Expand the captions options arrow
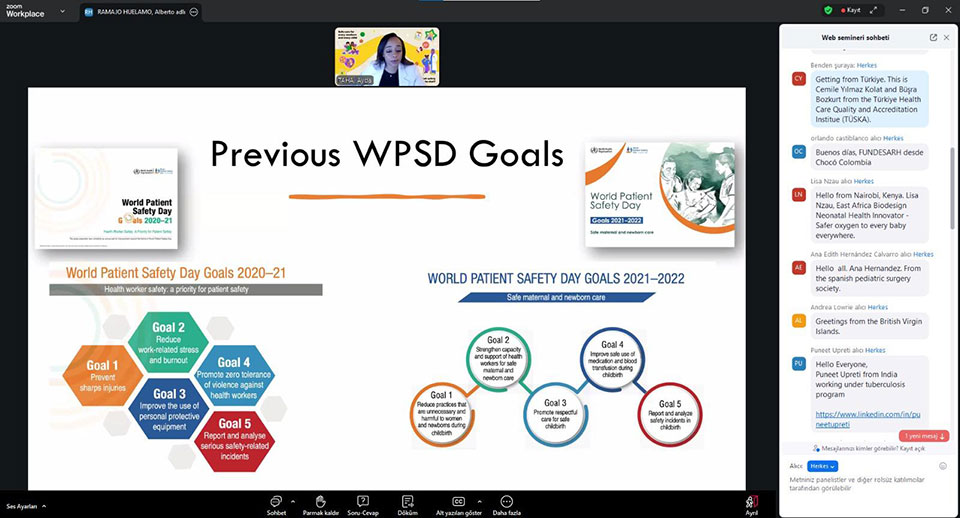 coord(479,500)
